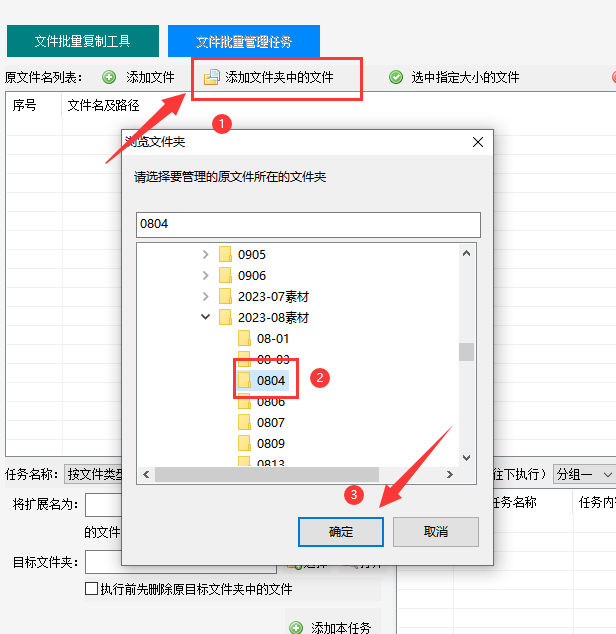Select the 0804 tree row text

[271, 380]
